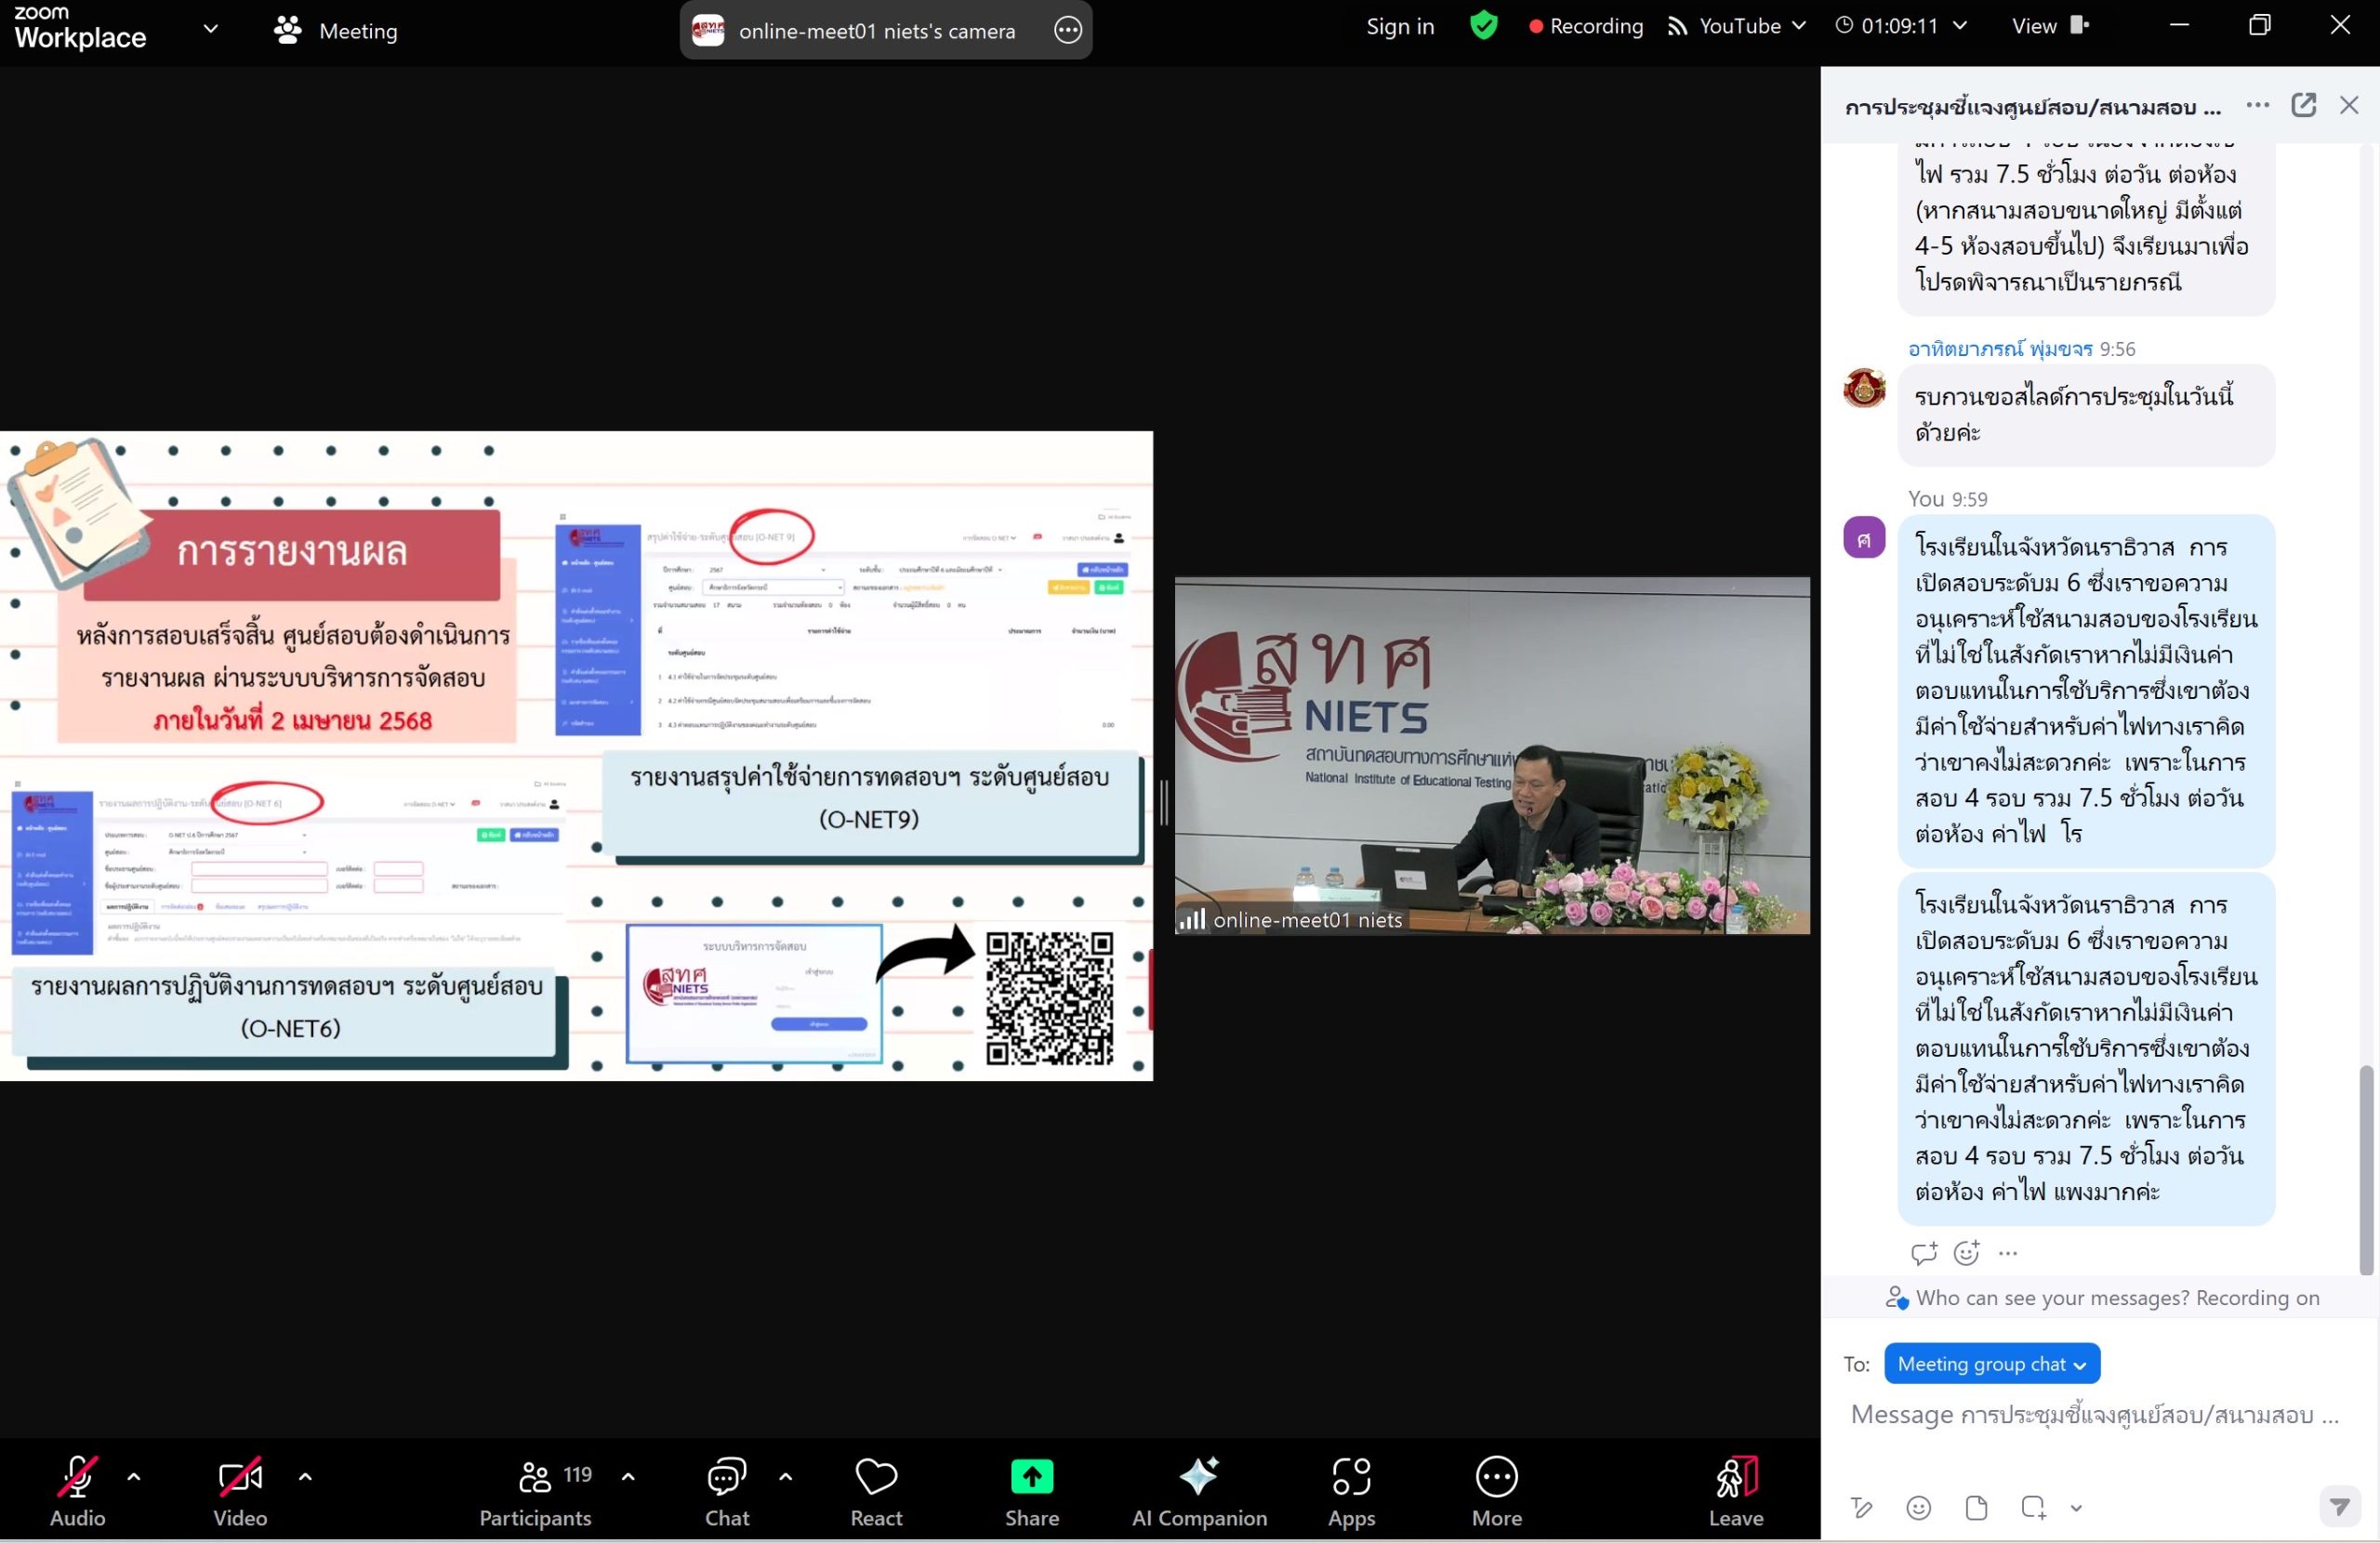Viewport: 2380px width, 1543px height.
Task: Click Sign in
Action: click(x=1400, y=26)
